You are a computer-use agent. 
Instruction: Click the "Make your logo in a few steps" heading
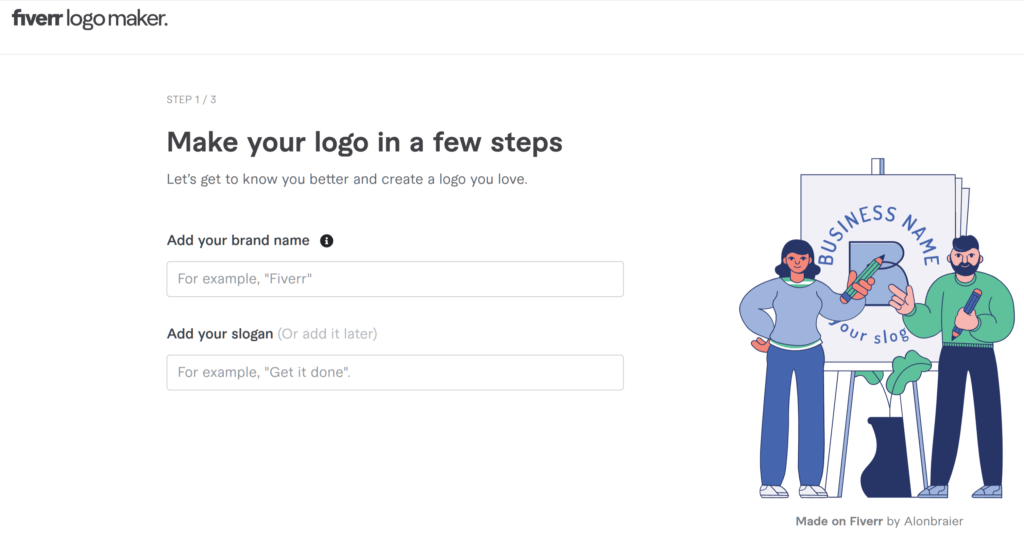(x=364, y=142)
